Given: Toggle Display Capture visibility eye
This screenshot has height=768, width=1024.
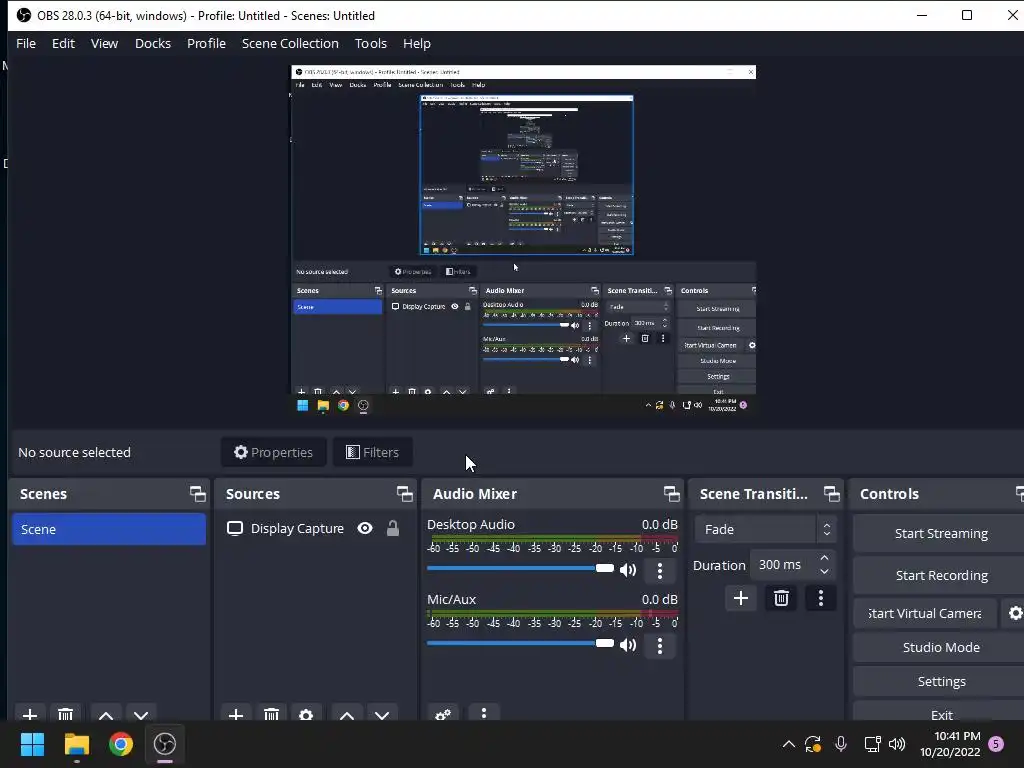Looking at the screenshot, I should [x=365, y=528].
